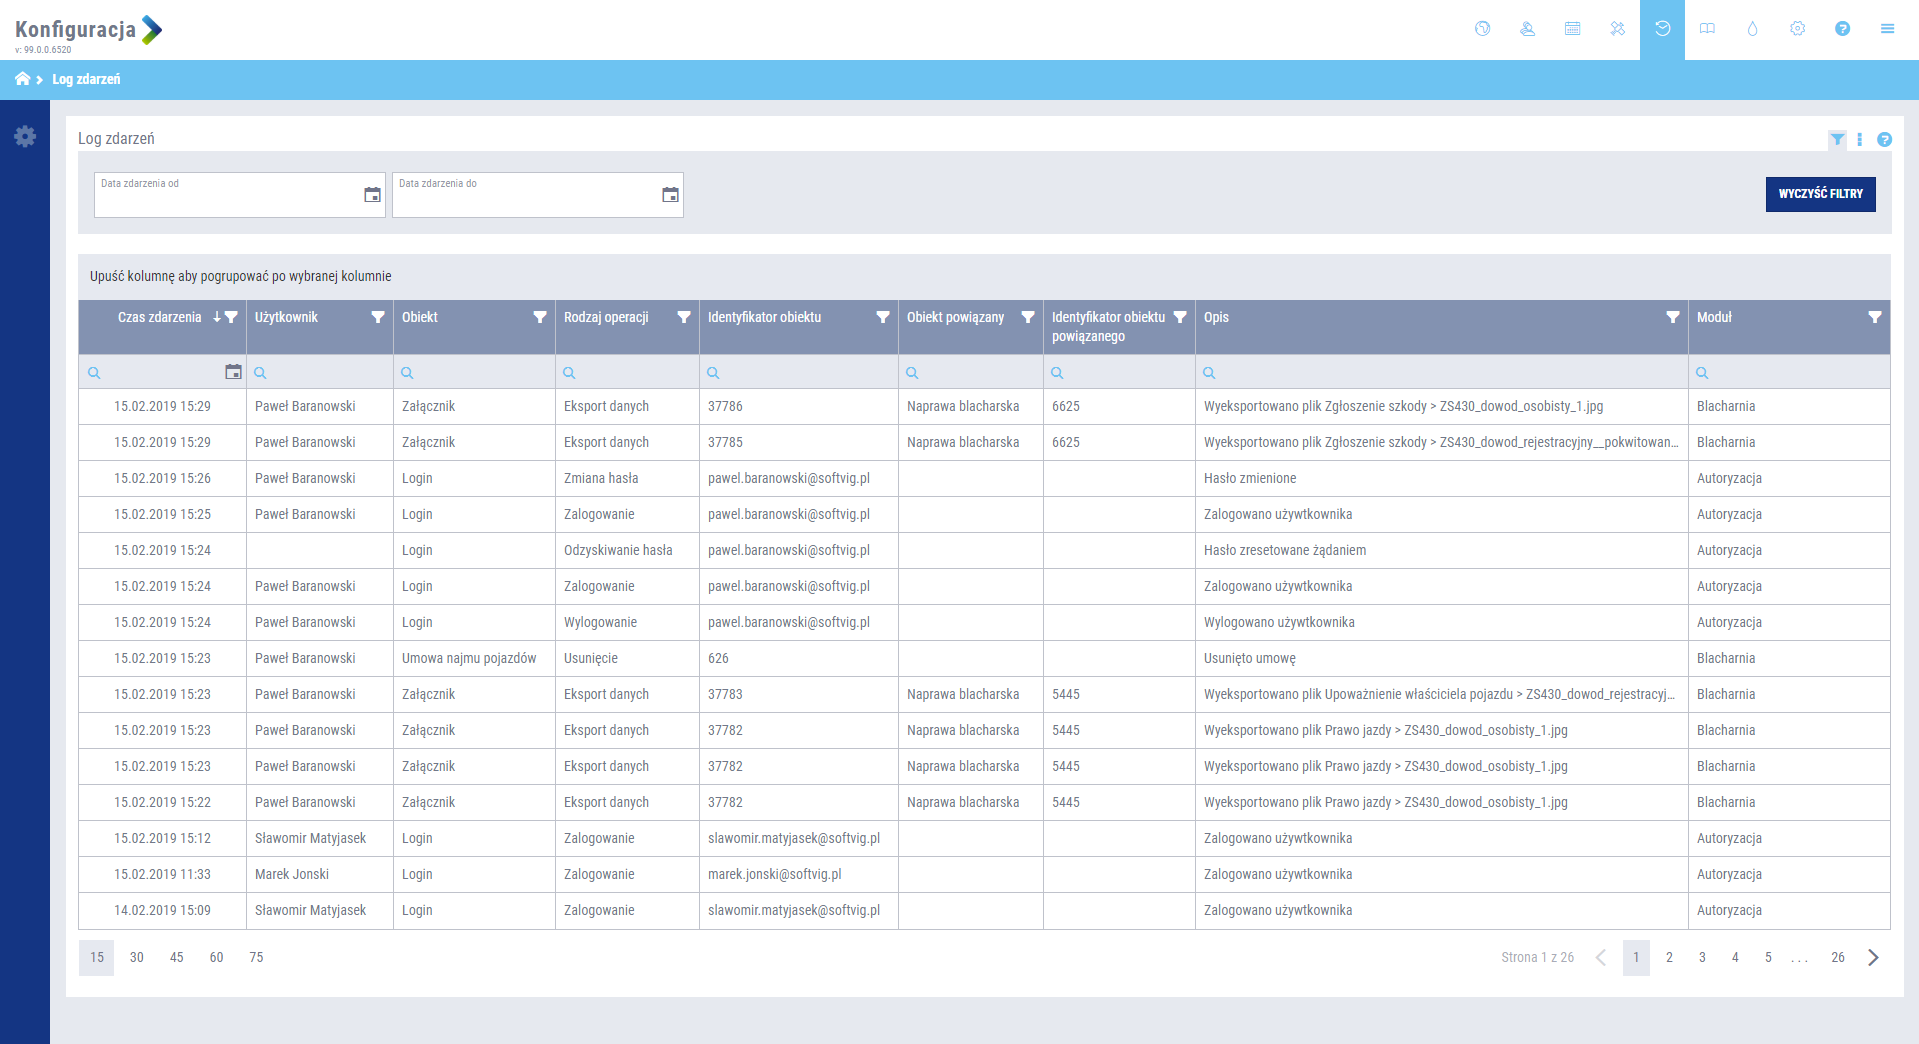Go to page 3 of results
Viewport: 1919px width, 1044px height.
[x=1702, y=957]
